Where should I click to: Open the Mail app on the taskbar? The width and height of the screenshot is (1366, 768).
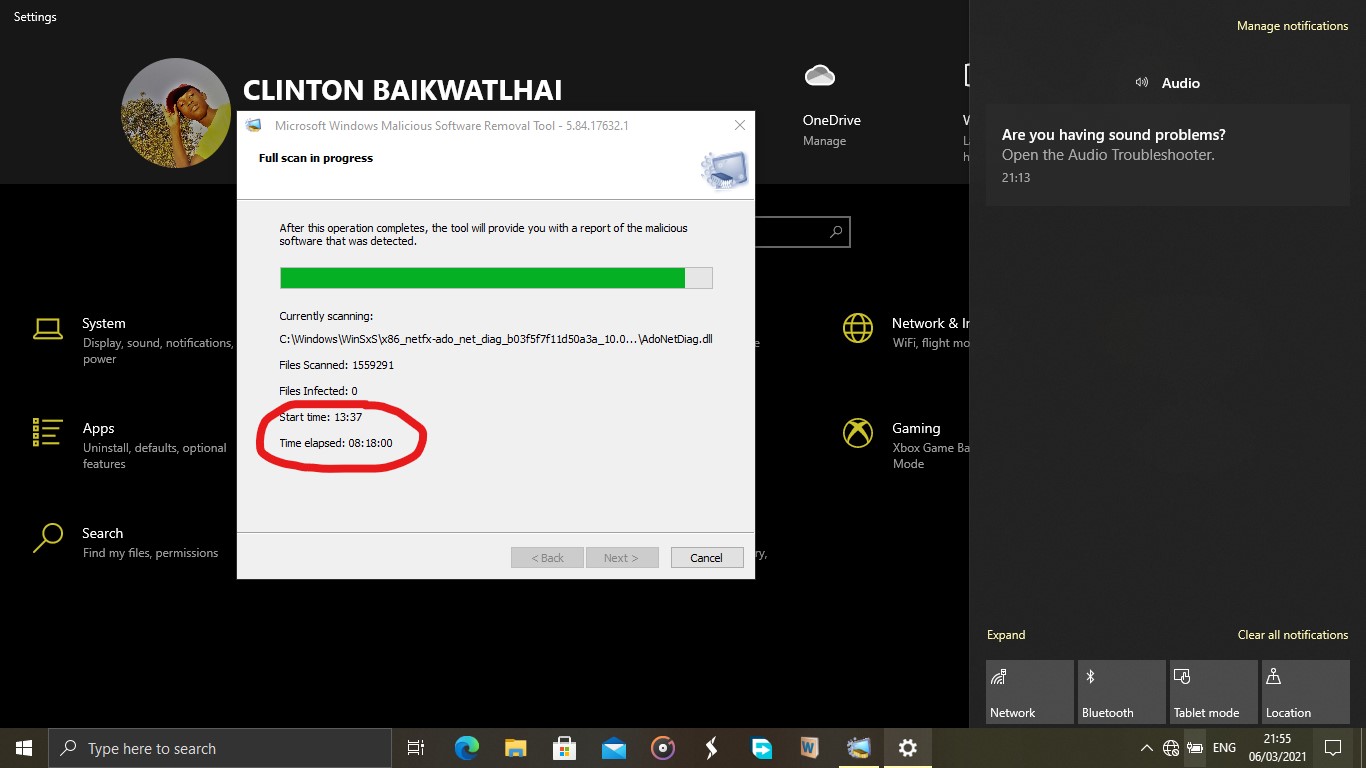(614, 747)
